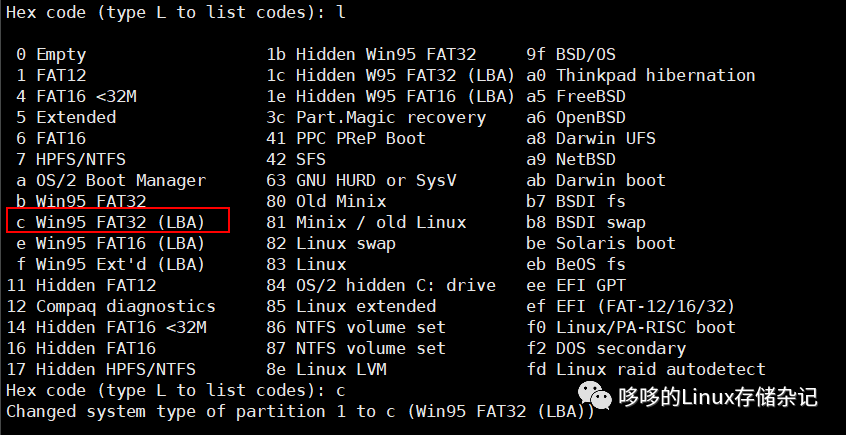Click the Linux storage notes watermark text
Viewport: 846px width, 435px height.
(x=718, y=397)
